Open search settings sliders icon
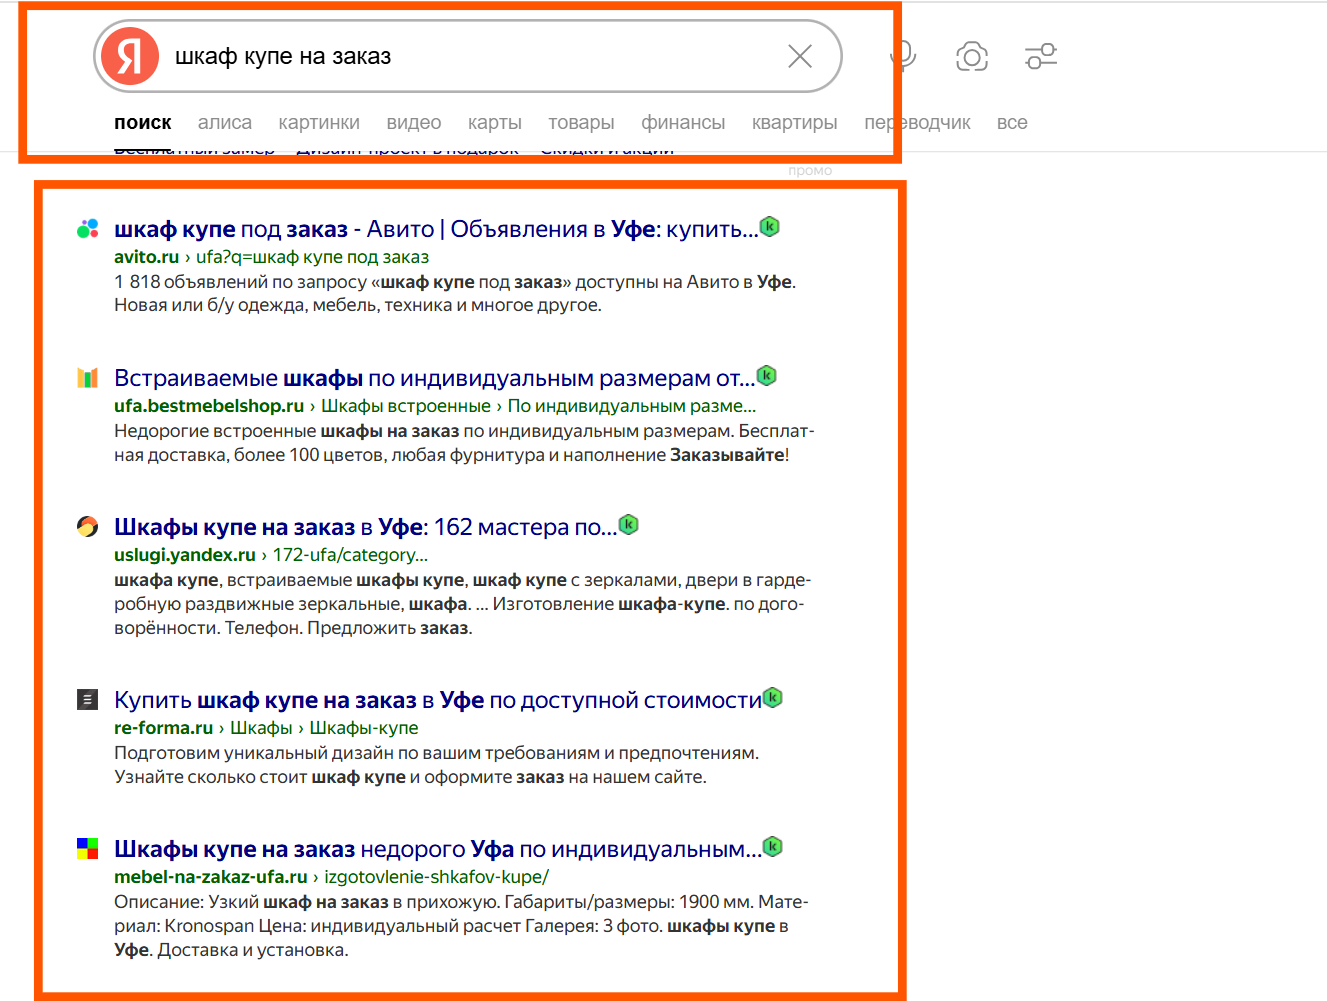 (x=1041, y=56)
